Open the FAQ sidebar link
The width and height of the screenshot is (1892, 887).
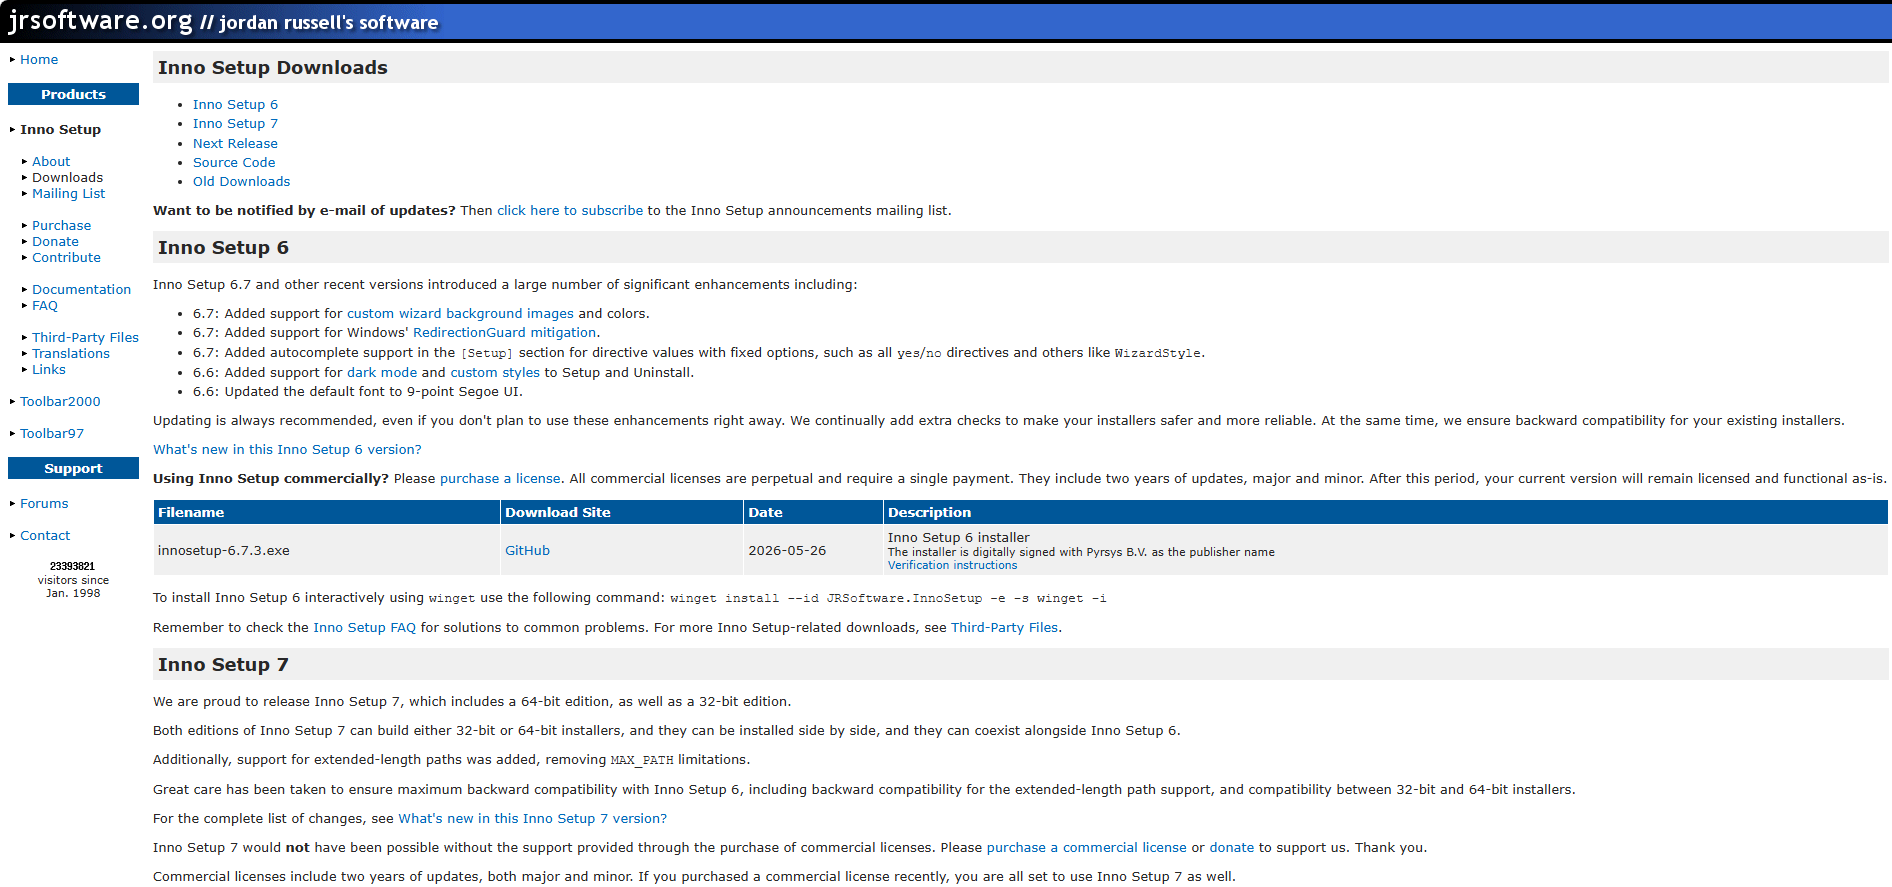[x=45, y=306]
